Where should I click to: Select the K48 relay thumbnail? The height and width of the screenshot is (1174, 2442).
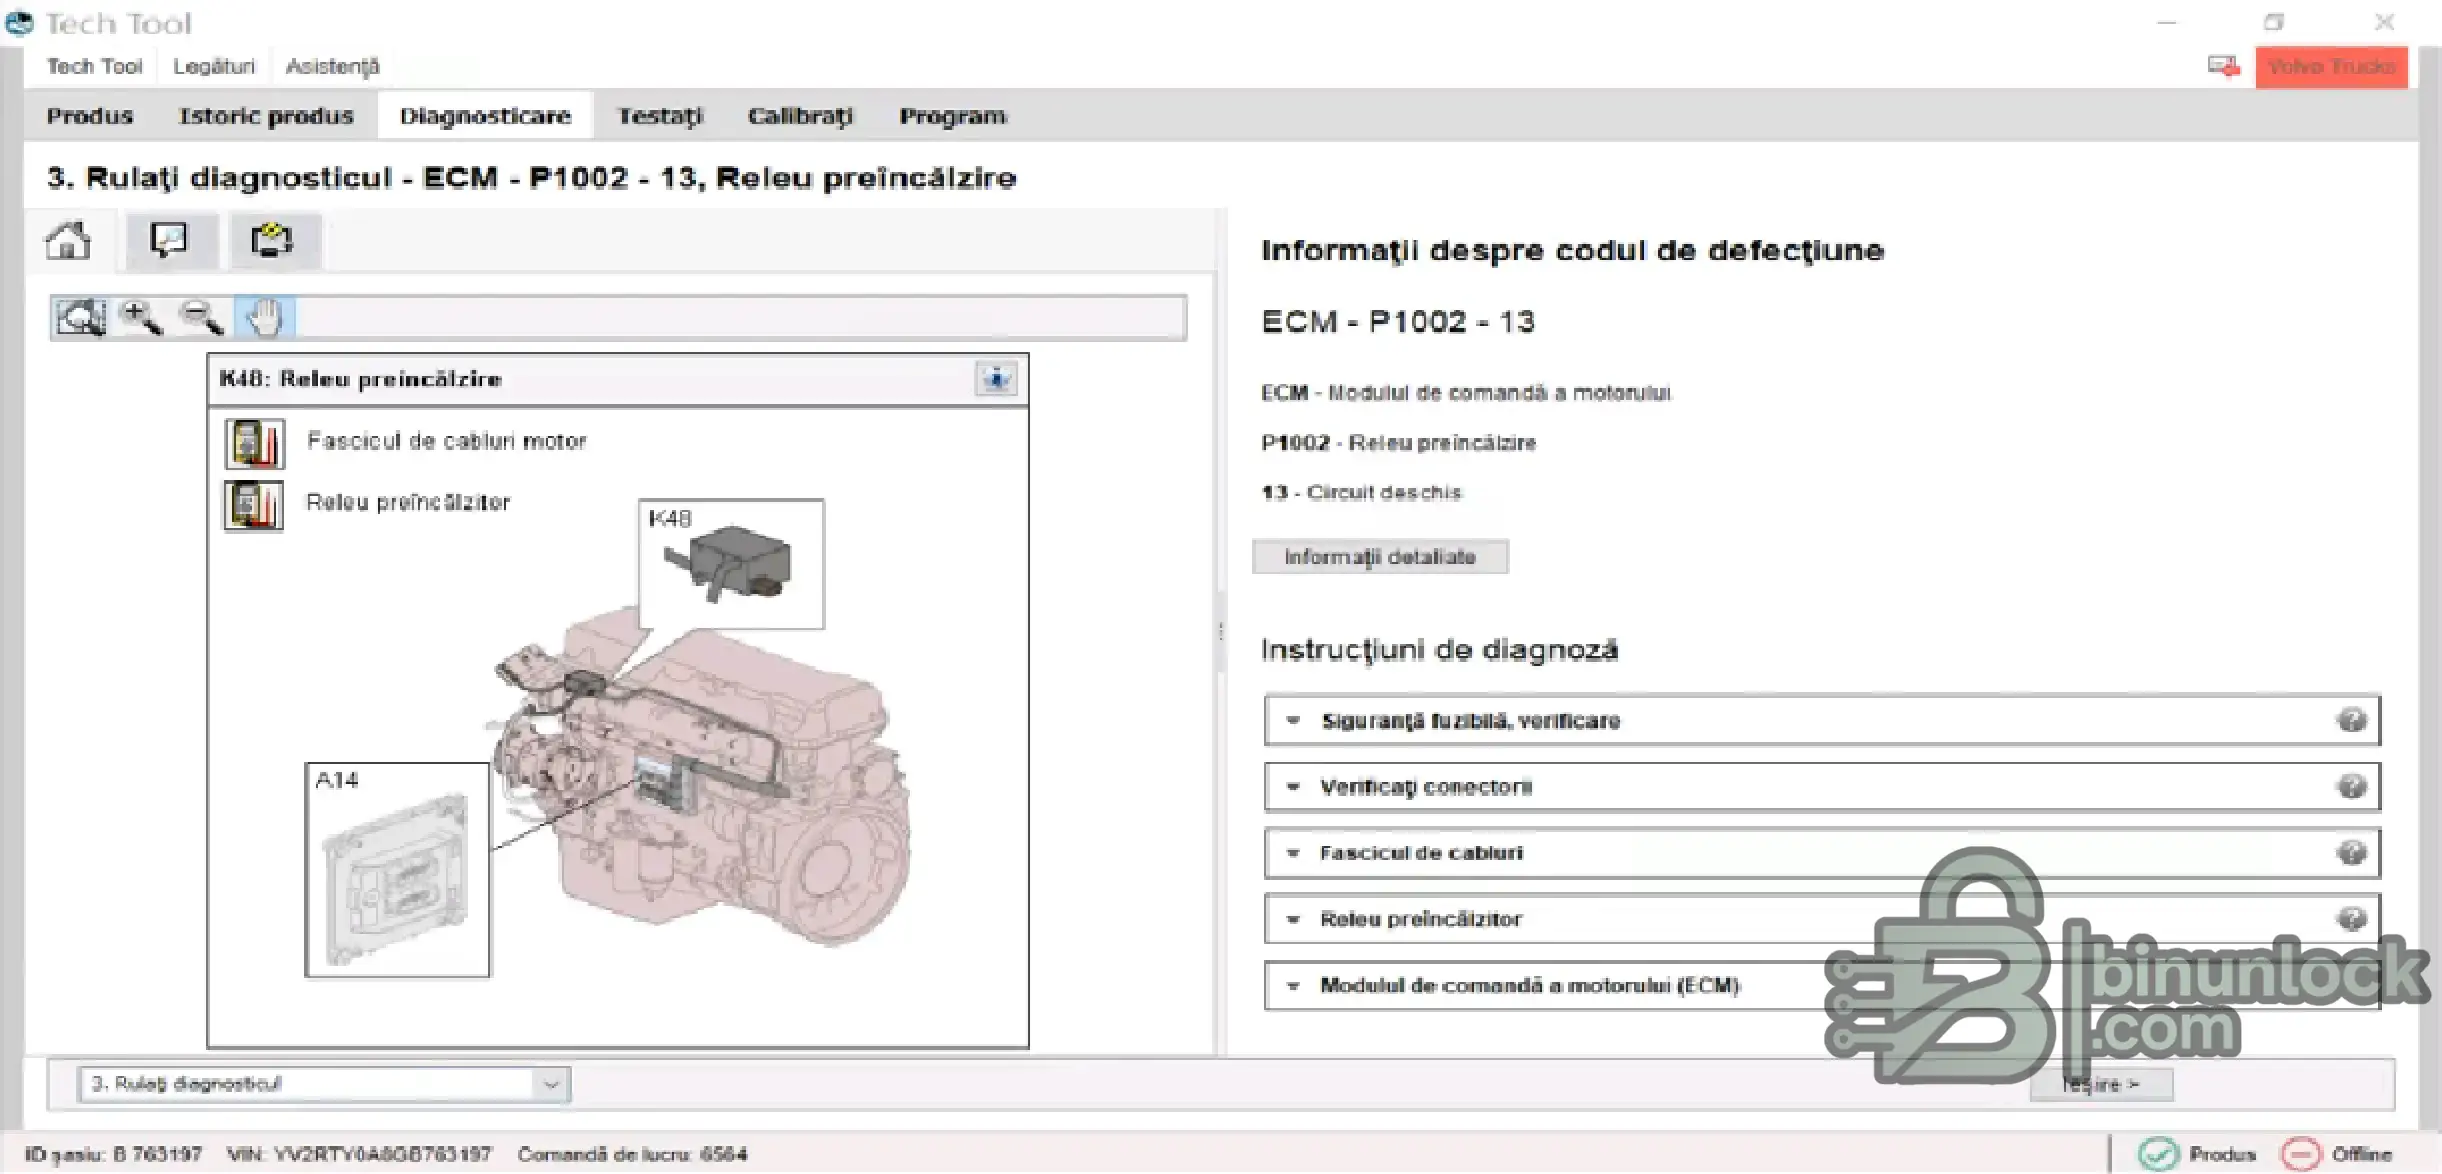pyautogui.click(x=731, y=564)
